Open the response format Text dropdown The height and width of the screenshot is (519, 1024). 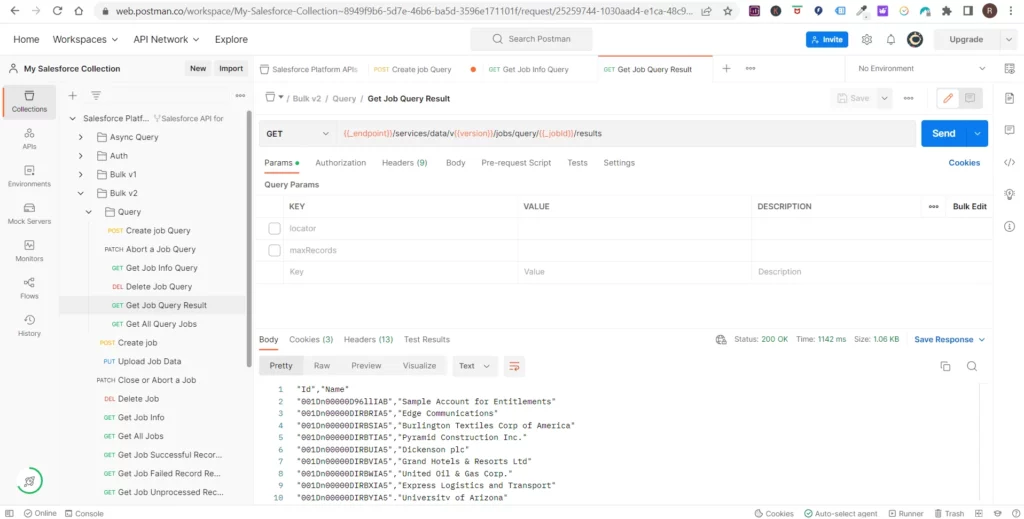[x=475, y=366]
